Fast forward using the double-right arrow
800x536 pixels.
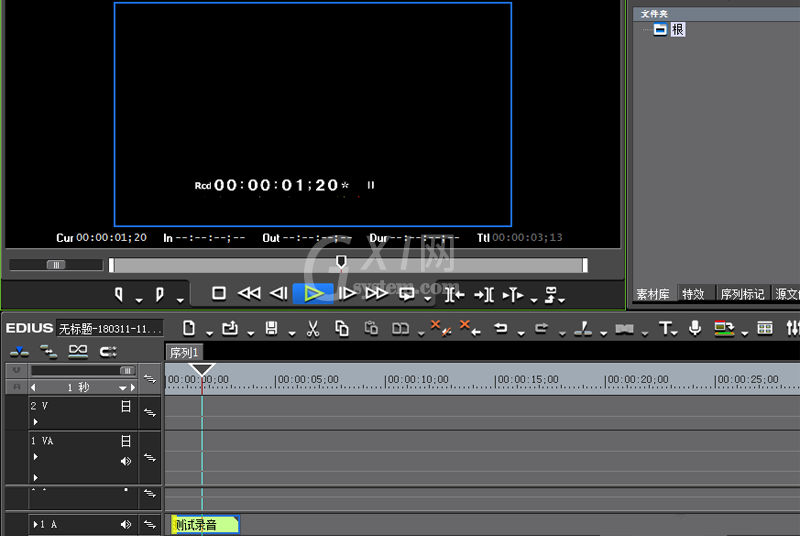[377, 294]
